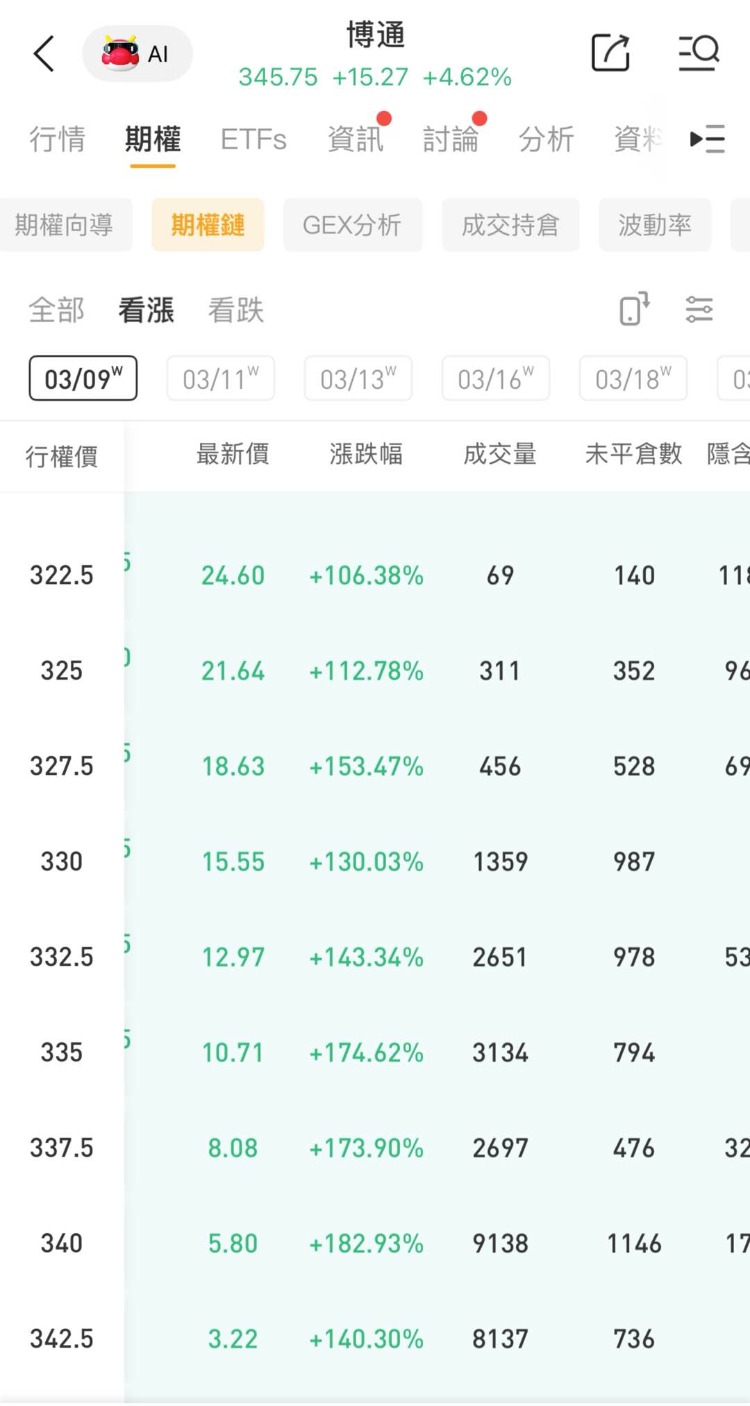
Task: Switch to the 討論 tab
Action: (x=450, y=139)
